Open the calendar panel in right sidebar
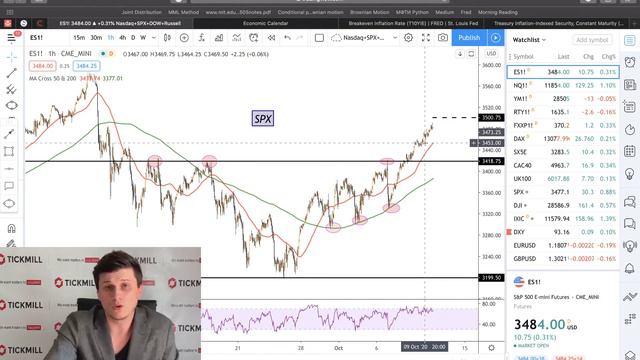 pos(630,151)
